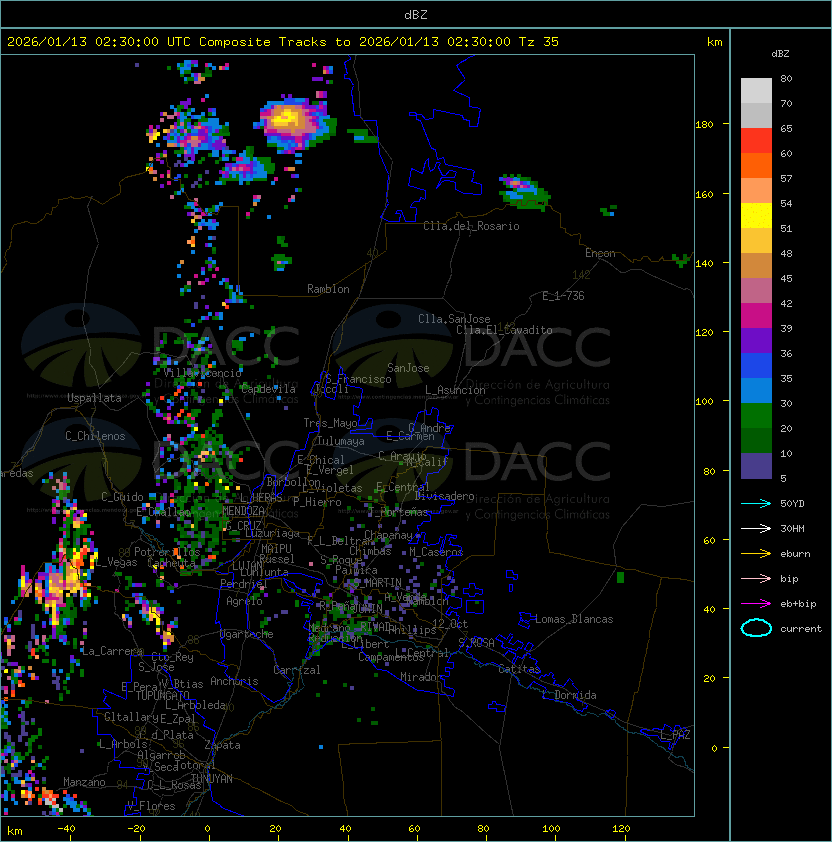Screen dimensions: 832x842
Task: Pick the light blue 30–35 dBZ swatch
Action: pos(756,390)
